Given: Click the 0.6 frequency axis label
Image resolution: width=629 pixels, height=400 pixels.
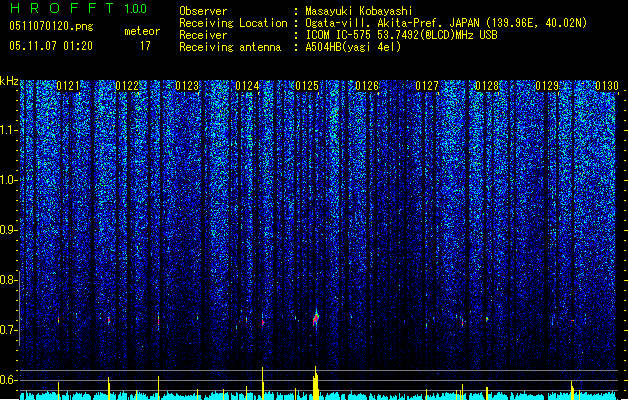Looking at the screenshot, I should (8, 380).
